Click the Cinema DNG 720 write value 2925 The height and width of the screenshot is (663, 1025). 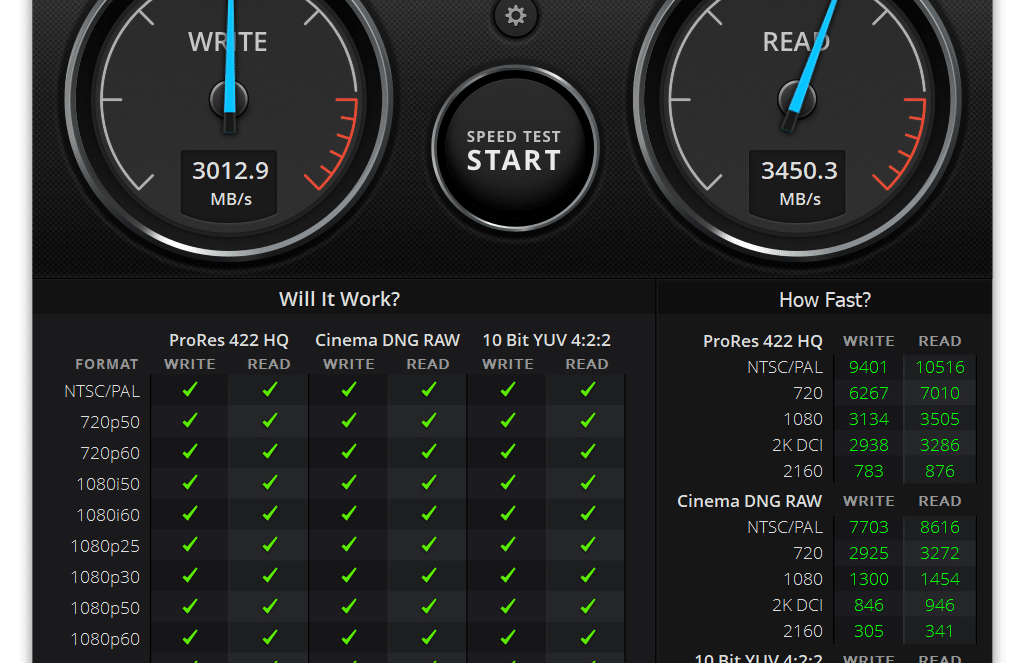pos(869,553)
